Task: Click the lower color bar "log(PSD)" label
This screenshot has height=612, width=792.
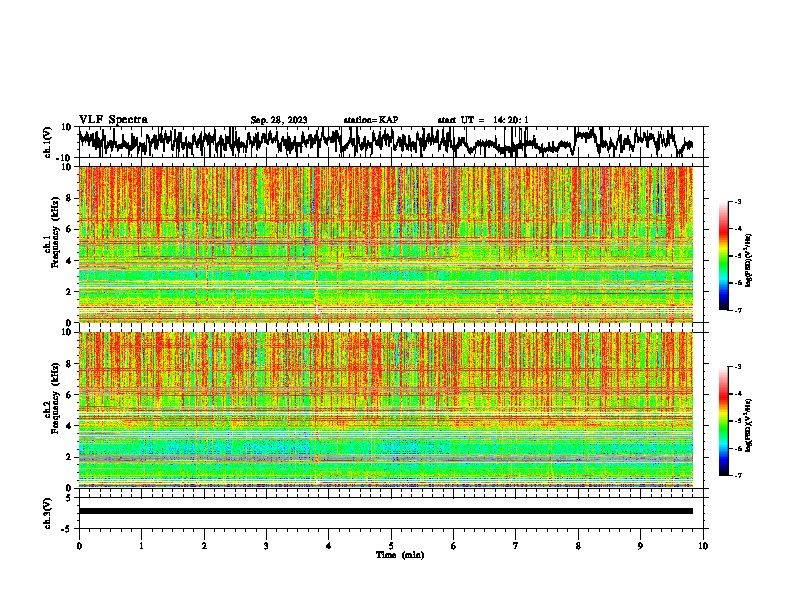Action: tap(749, 425)
